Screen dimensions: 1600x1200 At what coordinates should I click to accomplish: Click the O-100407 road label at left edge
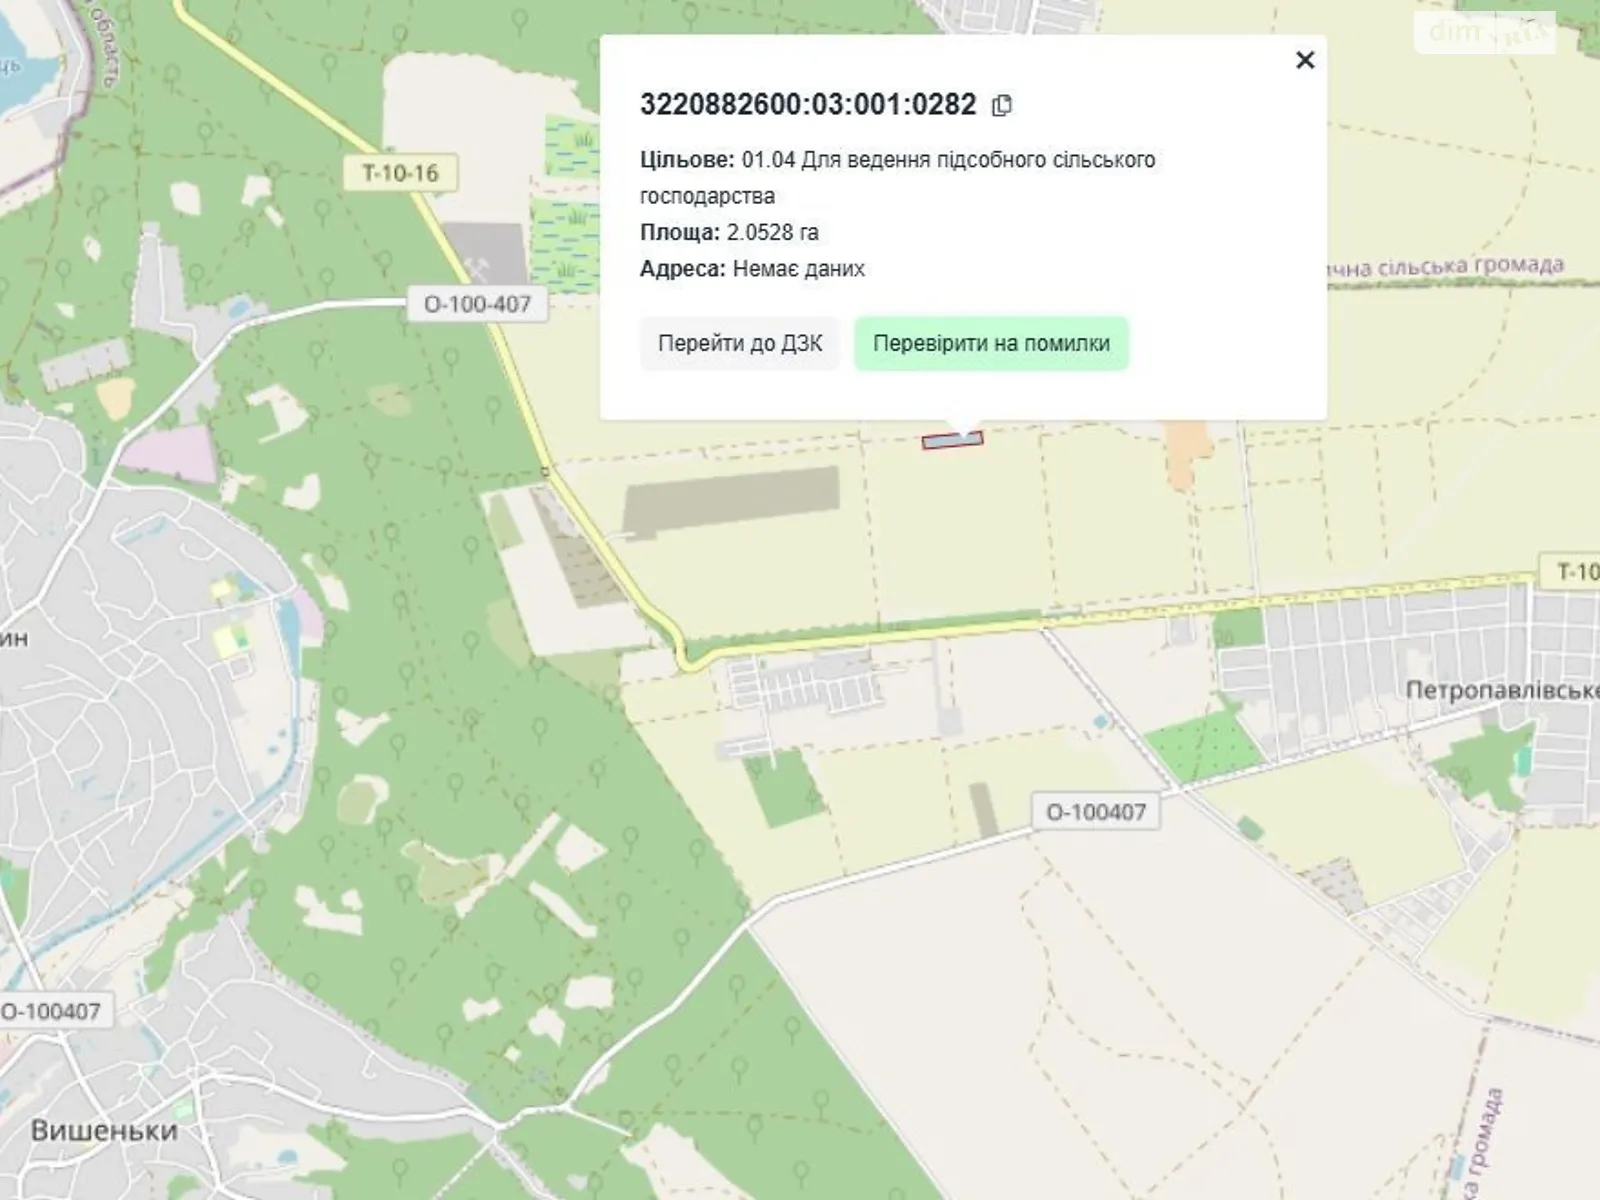(x=52, y=1011)
